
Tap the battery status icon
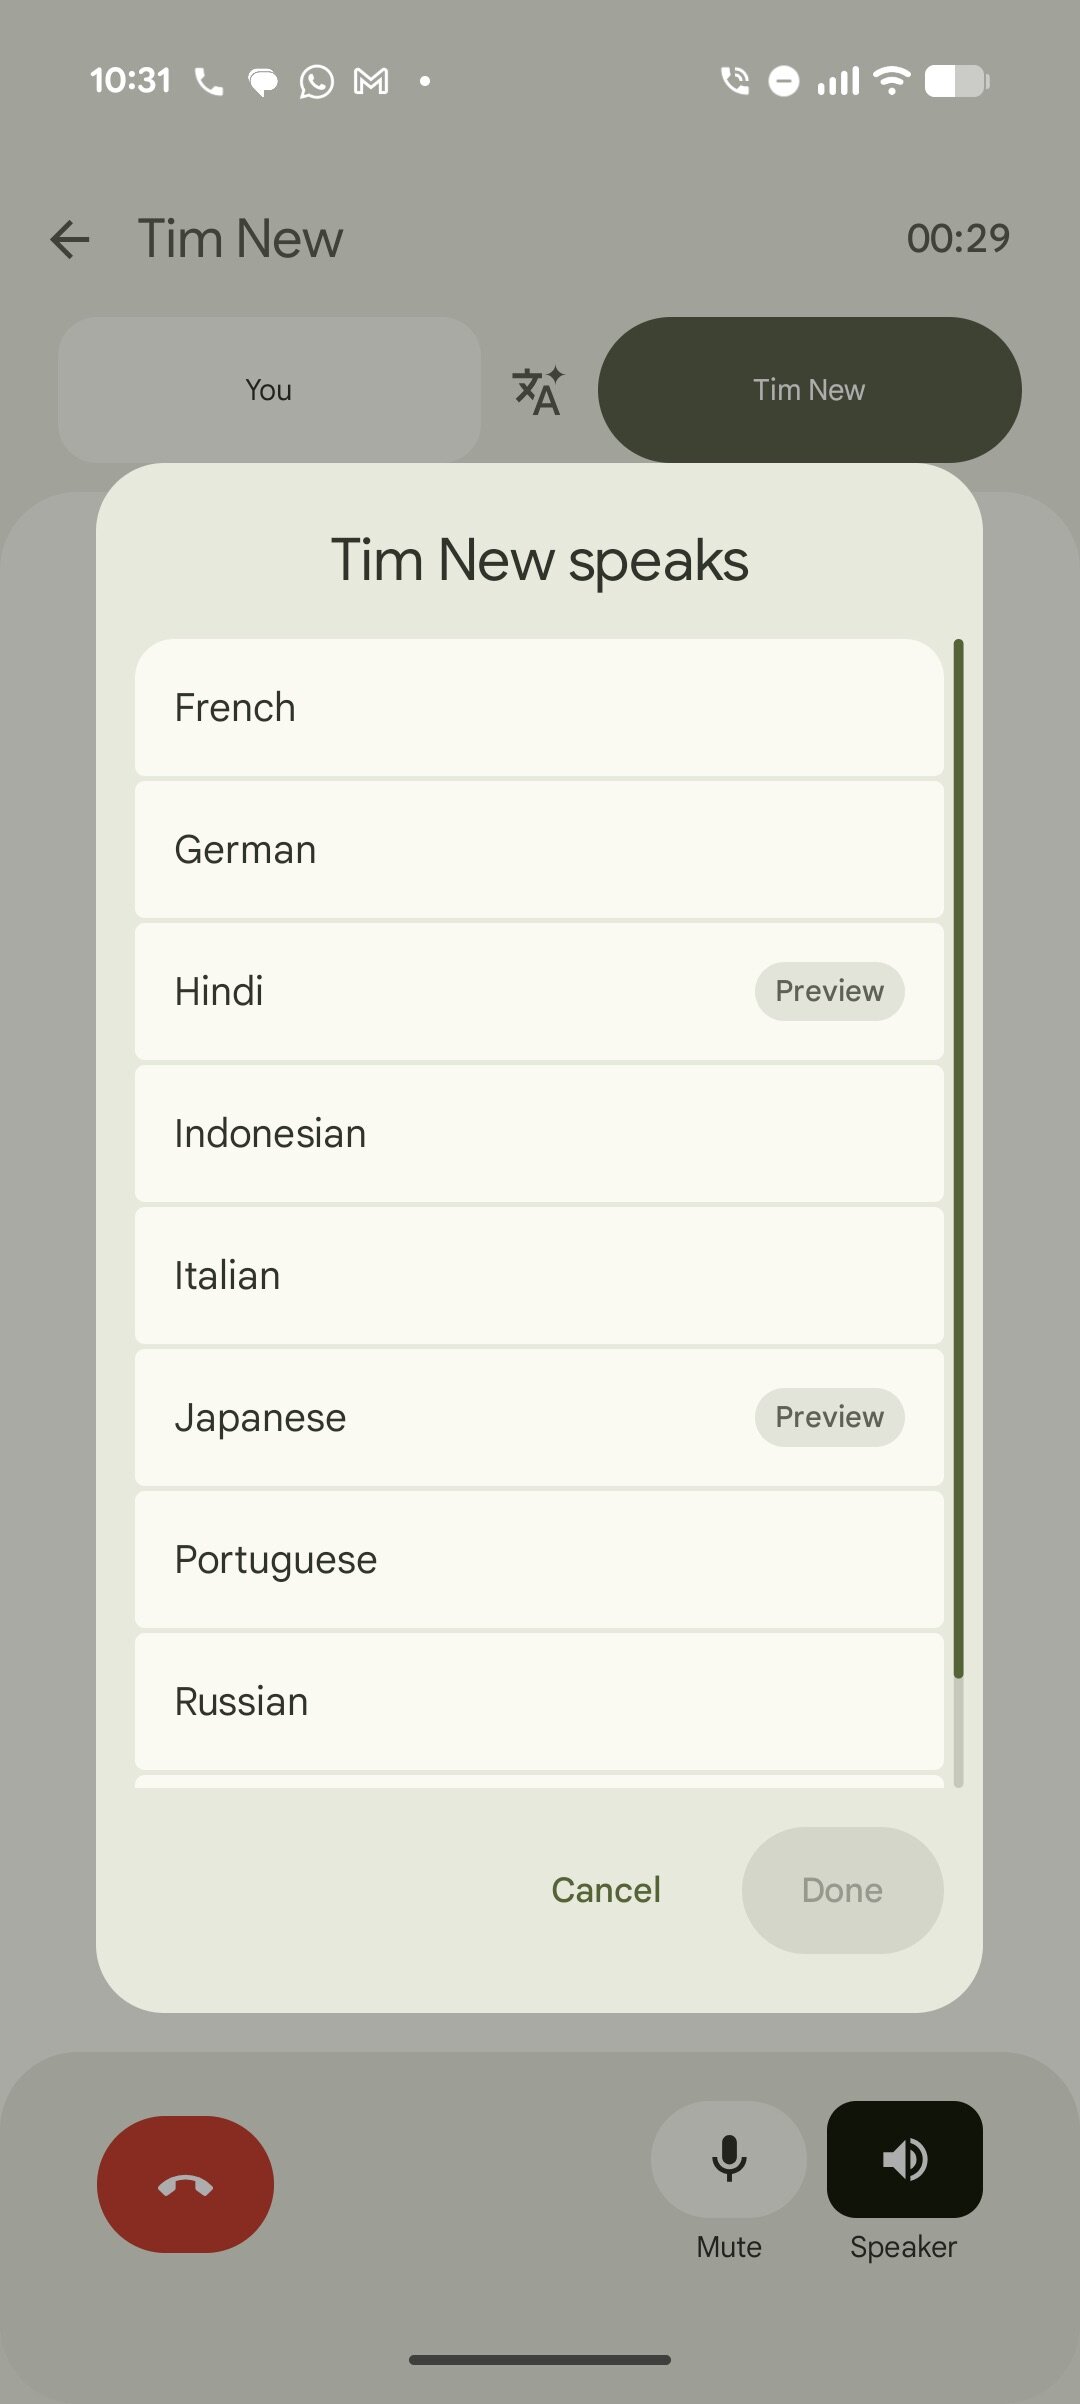[x=957, y=81]
